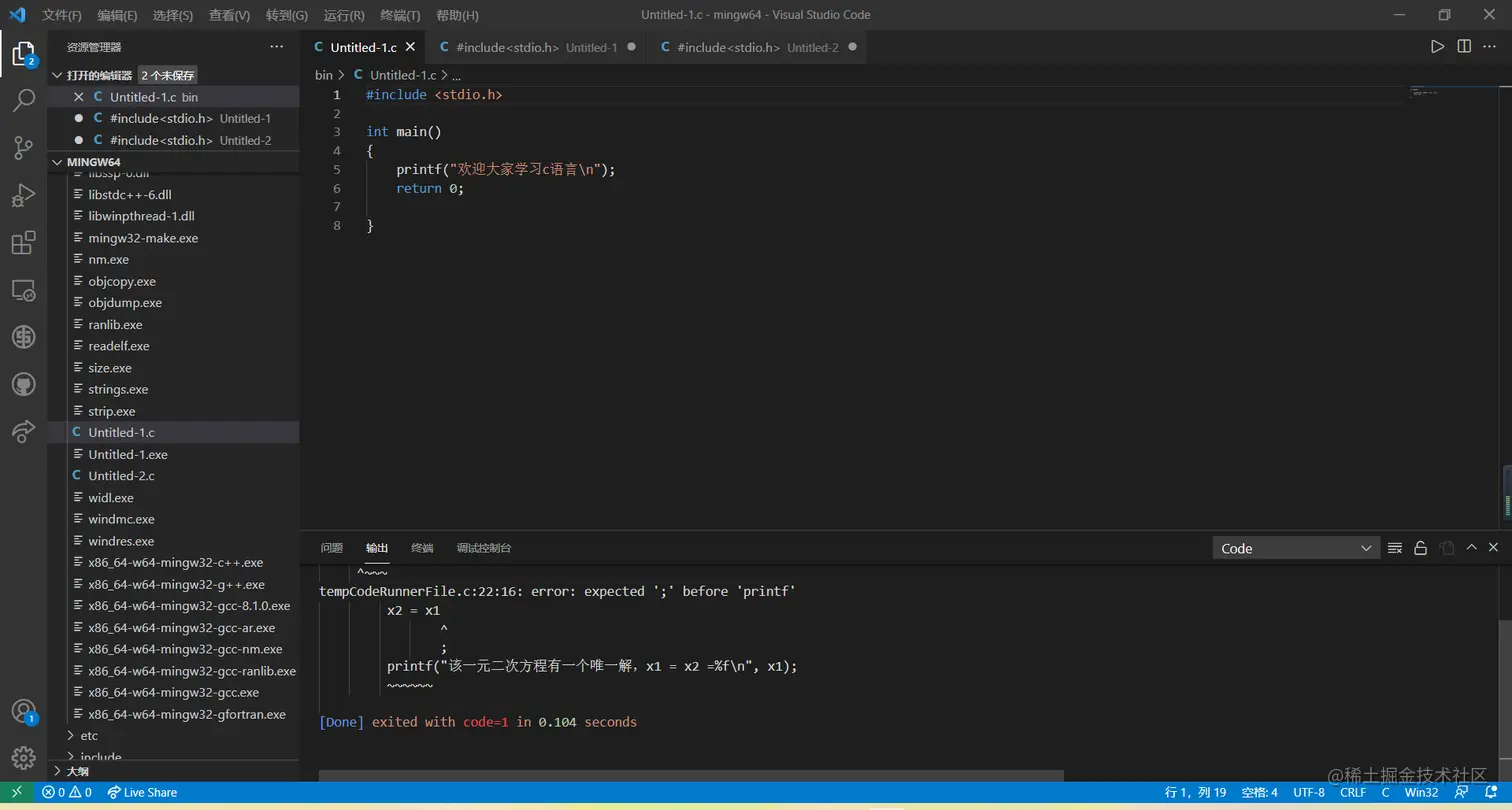
Task: Select x86_64-w64-mingw32-gcc.exe in the file tree
Action: [173, 693]
